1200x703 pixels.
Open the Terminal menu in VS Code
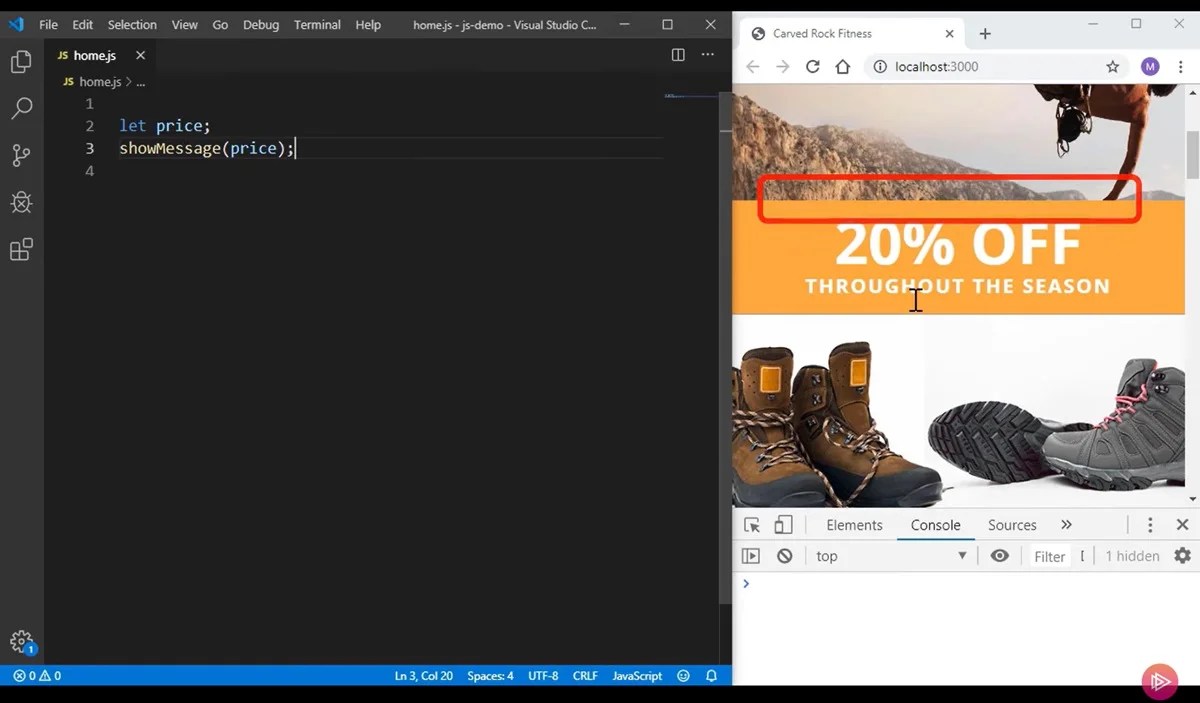click(316, 25)
